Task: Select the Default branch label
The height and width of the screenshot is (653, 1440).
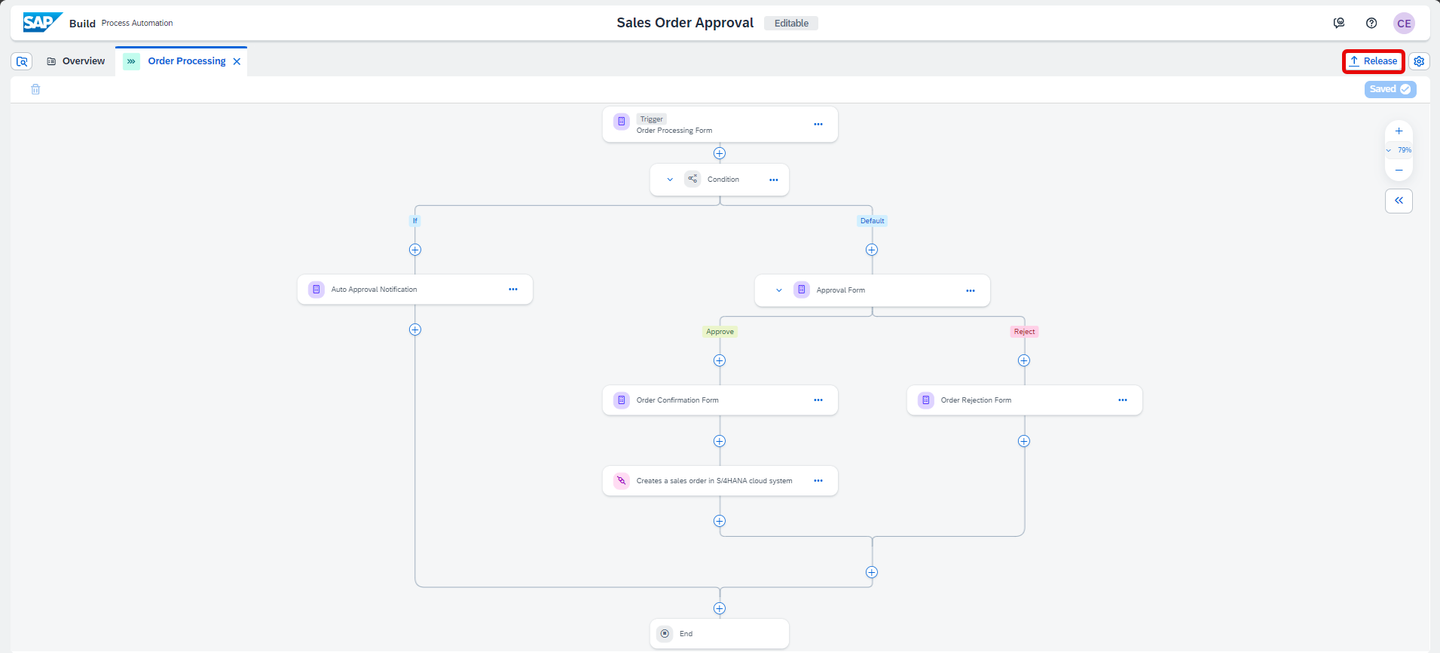Action: pos(871,220)
